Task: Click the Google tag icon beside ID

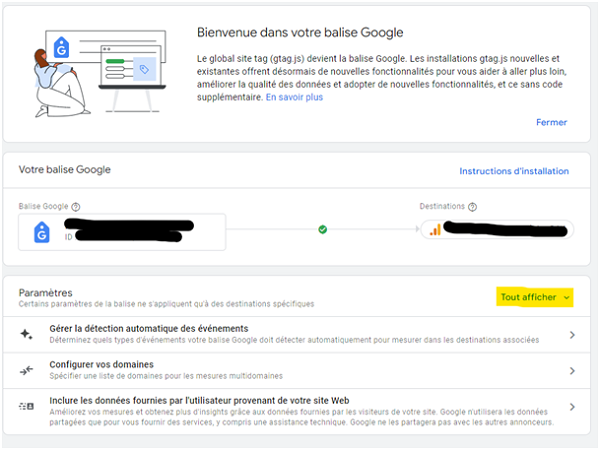Action: point(42,232)
